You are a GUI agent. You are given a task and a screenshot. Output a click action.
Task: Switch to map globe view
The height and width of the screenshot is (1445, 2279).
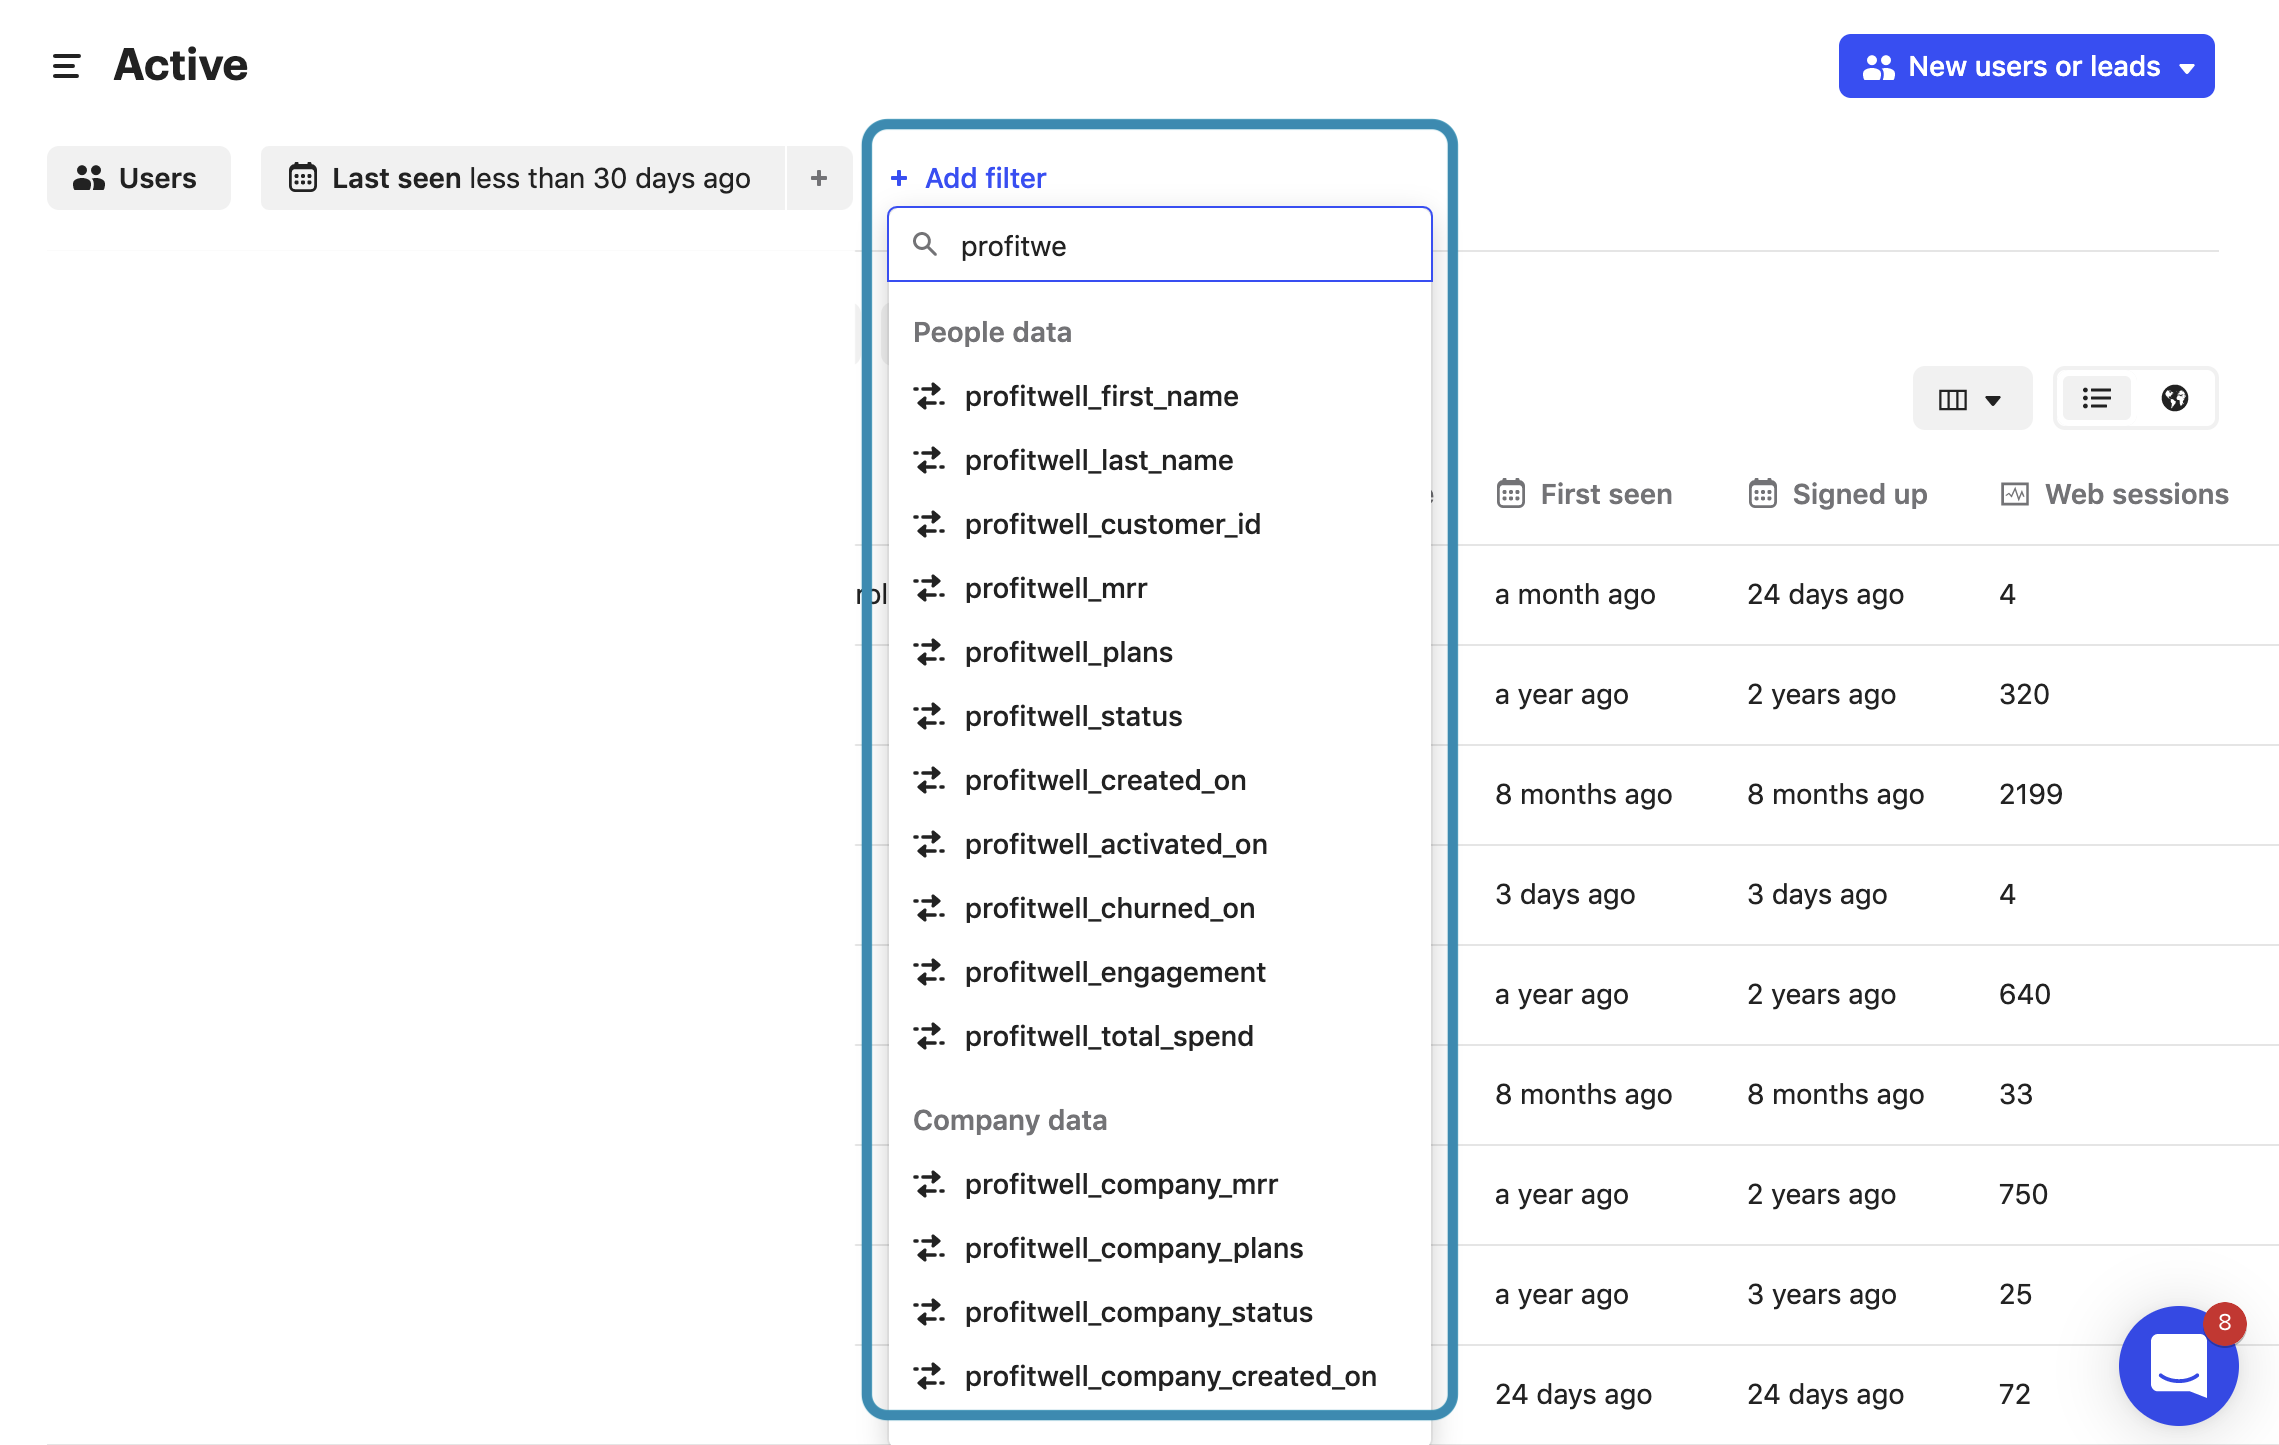coord(2175,399)
